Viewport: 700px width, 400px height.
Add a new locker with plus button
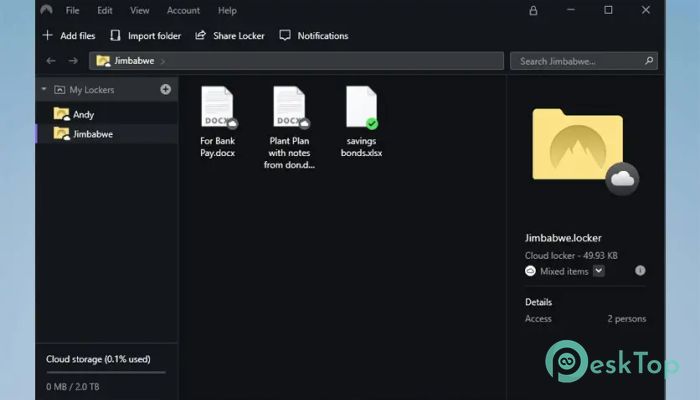166,89
